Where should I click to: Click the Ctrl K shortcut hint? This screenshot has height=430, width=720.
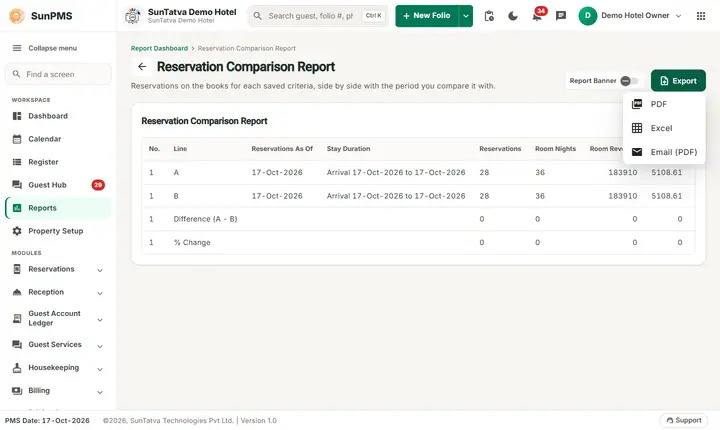point(373,16)
